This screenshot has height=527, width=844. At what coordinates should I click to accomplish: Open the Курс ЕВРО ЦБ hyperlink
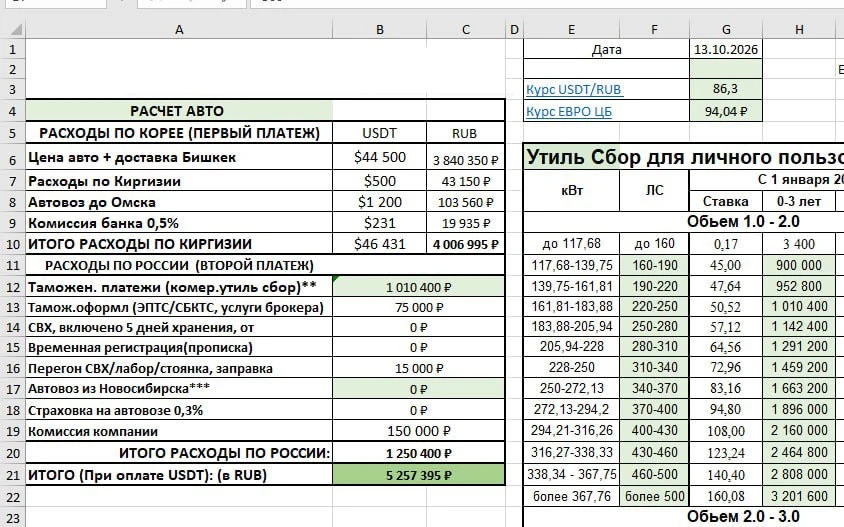(x=569, y=111)
